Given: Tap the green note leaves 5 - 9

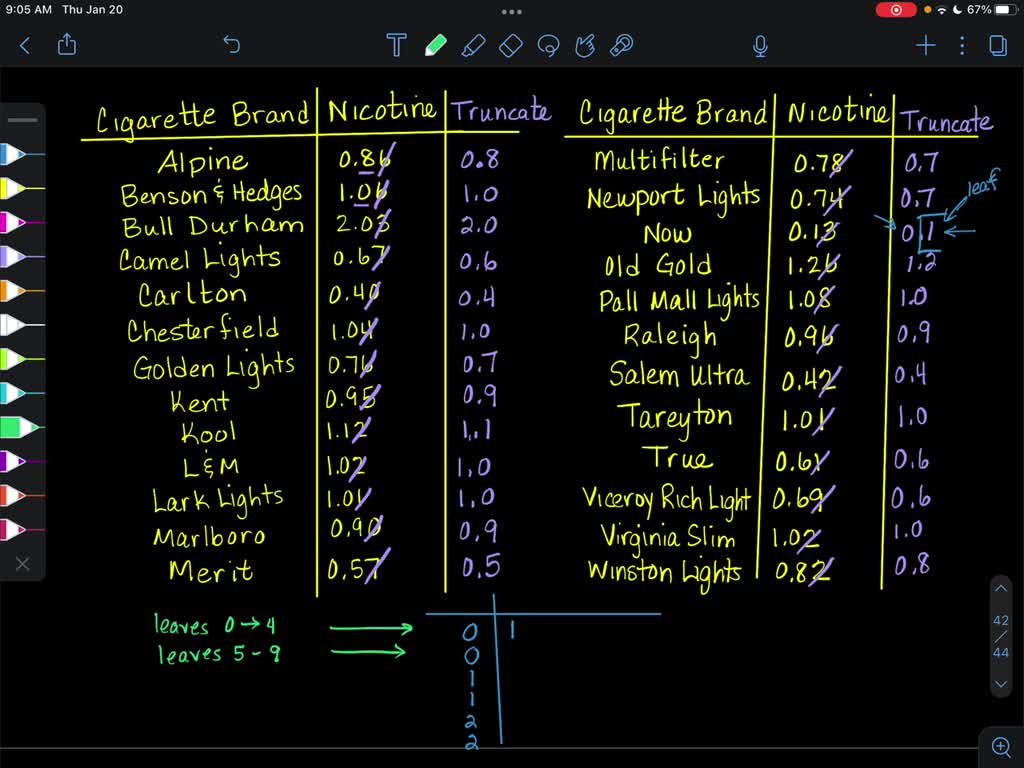Looking at the screenshot, I should (219, 654).
